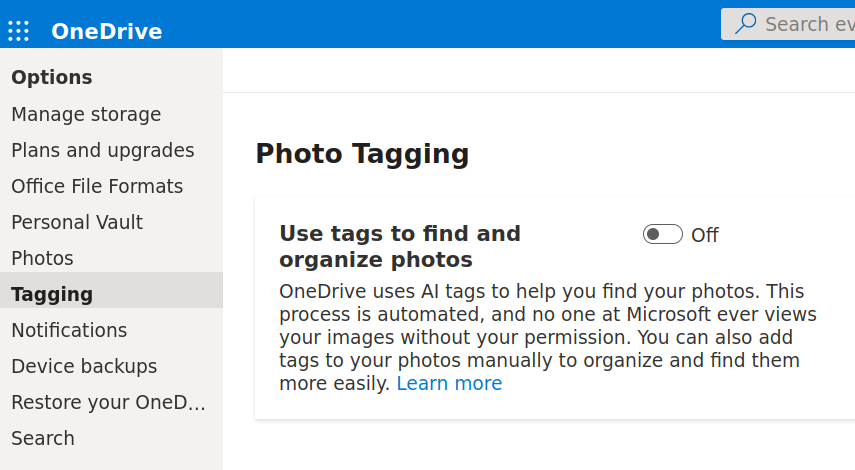The height and width of the screenshot is (470, 855).
Task: Select Office File Formats in sidebar
Action: (97, 186)
